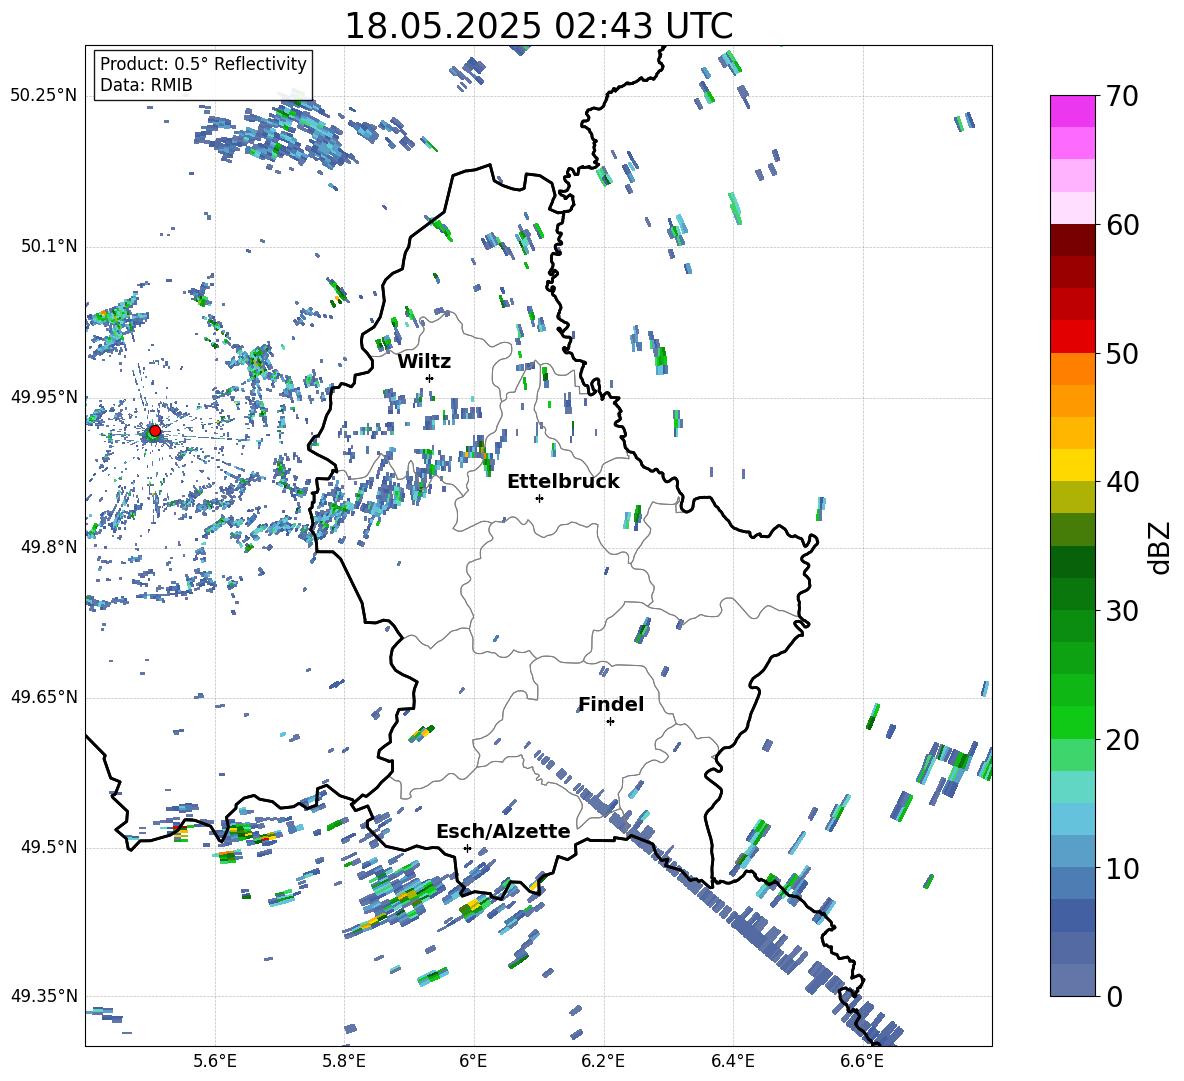Pick the light cyan-blue colorbar segment below 15

coord(1073,819)
